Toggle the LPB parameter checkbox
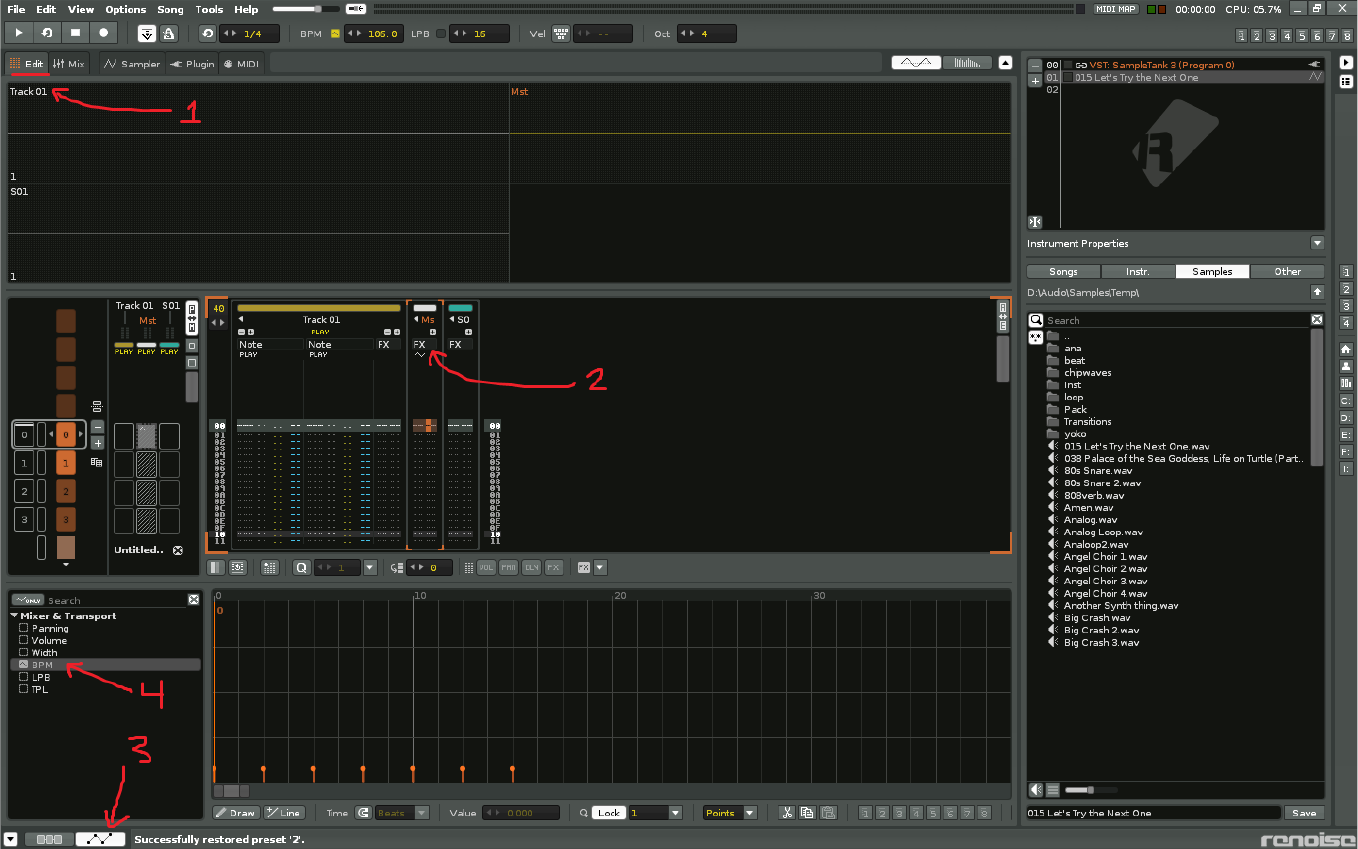Screen dimensions: 1358x849 coord(24,677)
